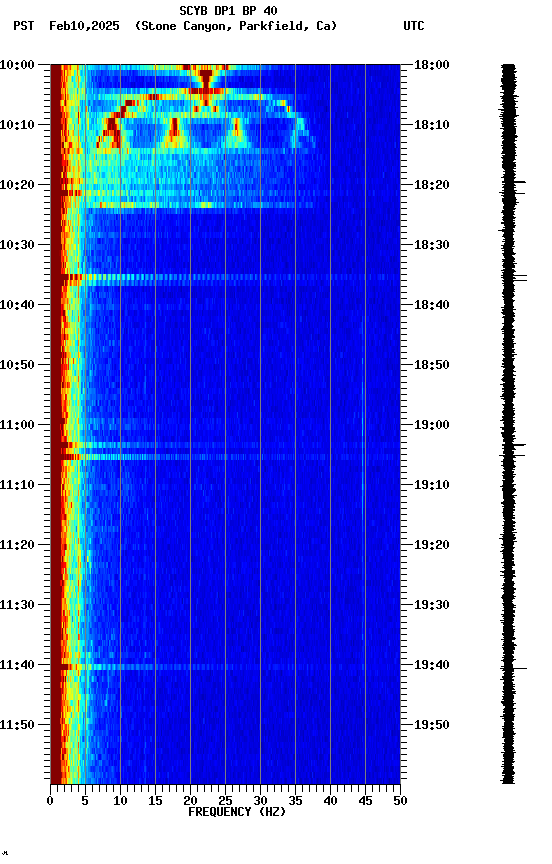Click the '19:10' UTC time label
552x864 pixels.
432,485
